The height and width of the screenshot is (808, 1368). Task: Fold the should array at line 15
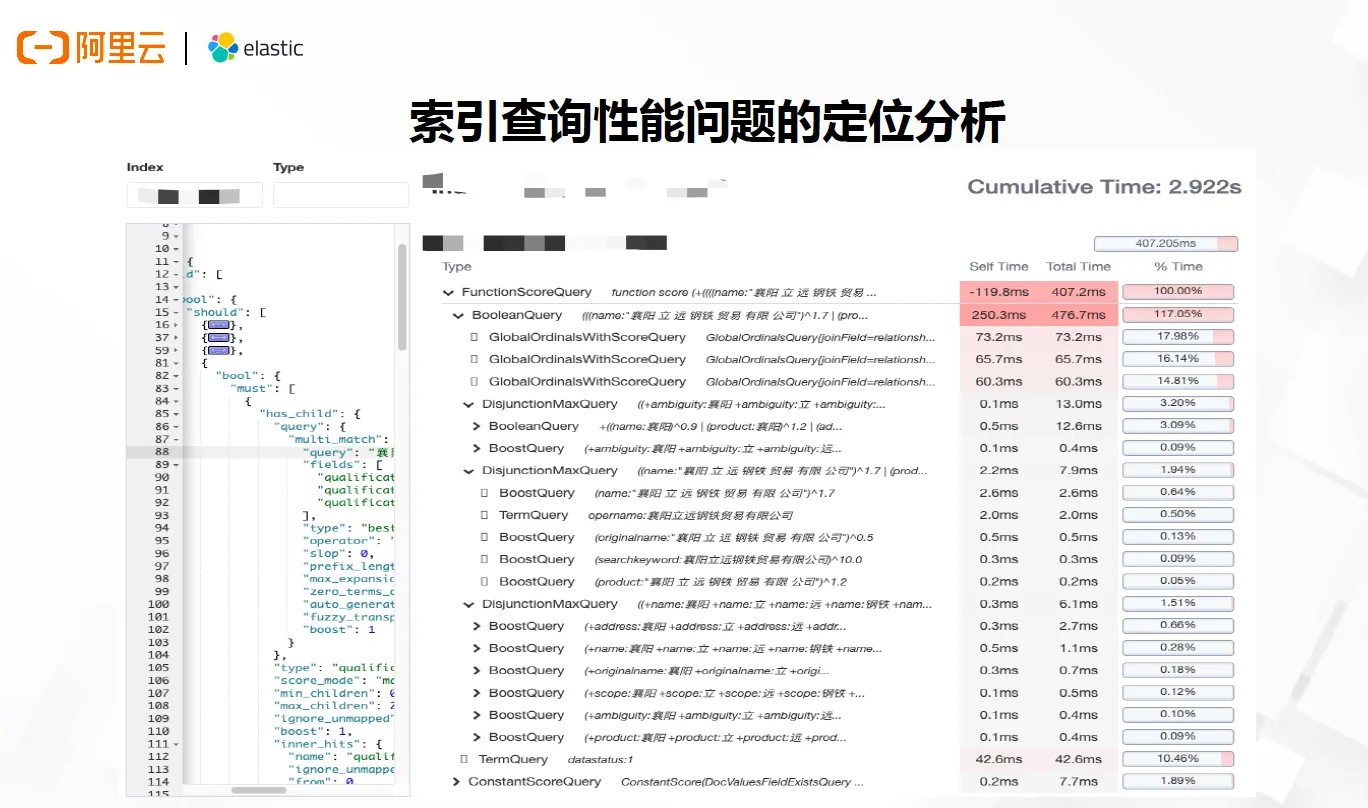point(176,312)
